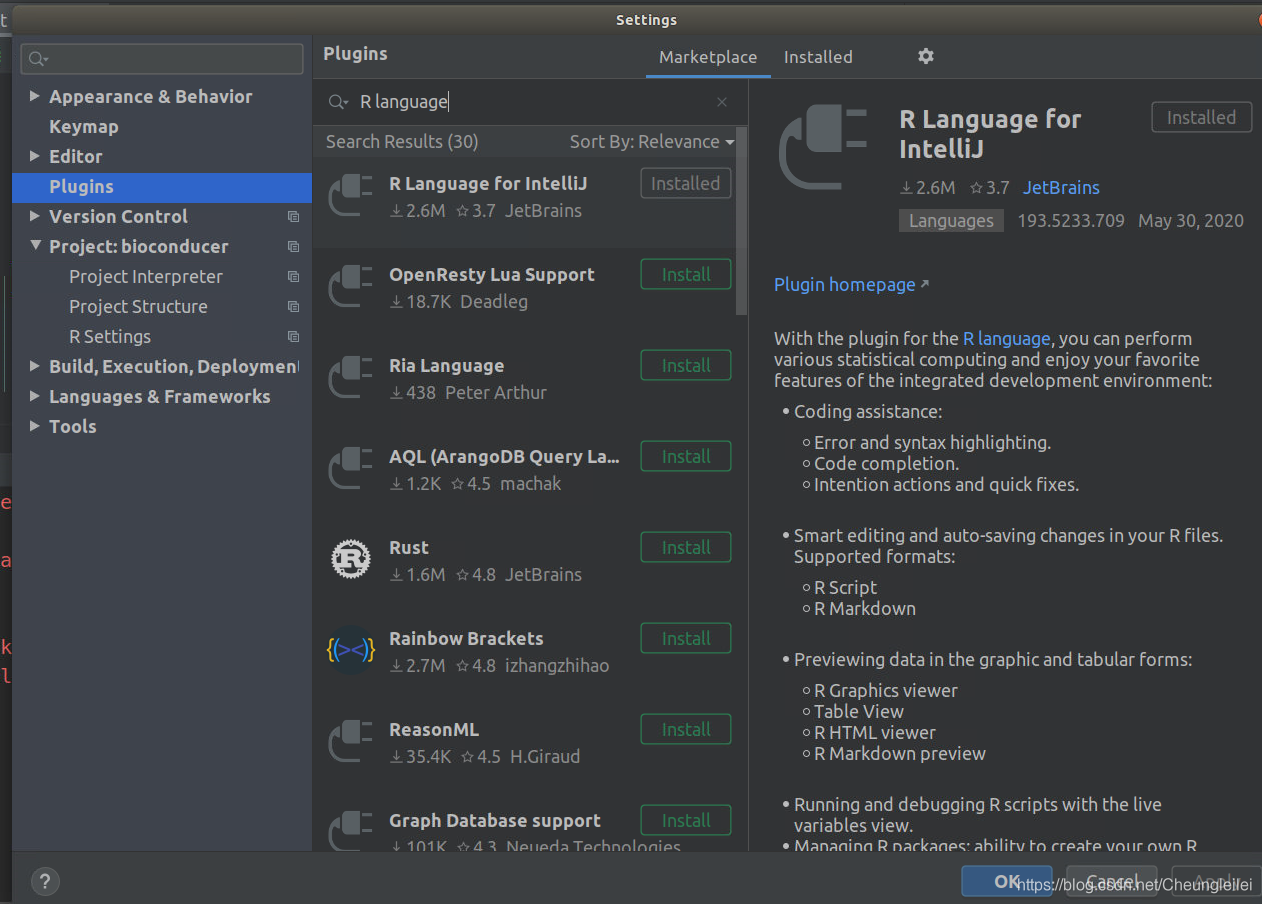Click the OK button
This screenshot has width=1262, height=904.
[x=1007, y=881]
